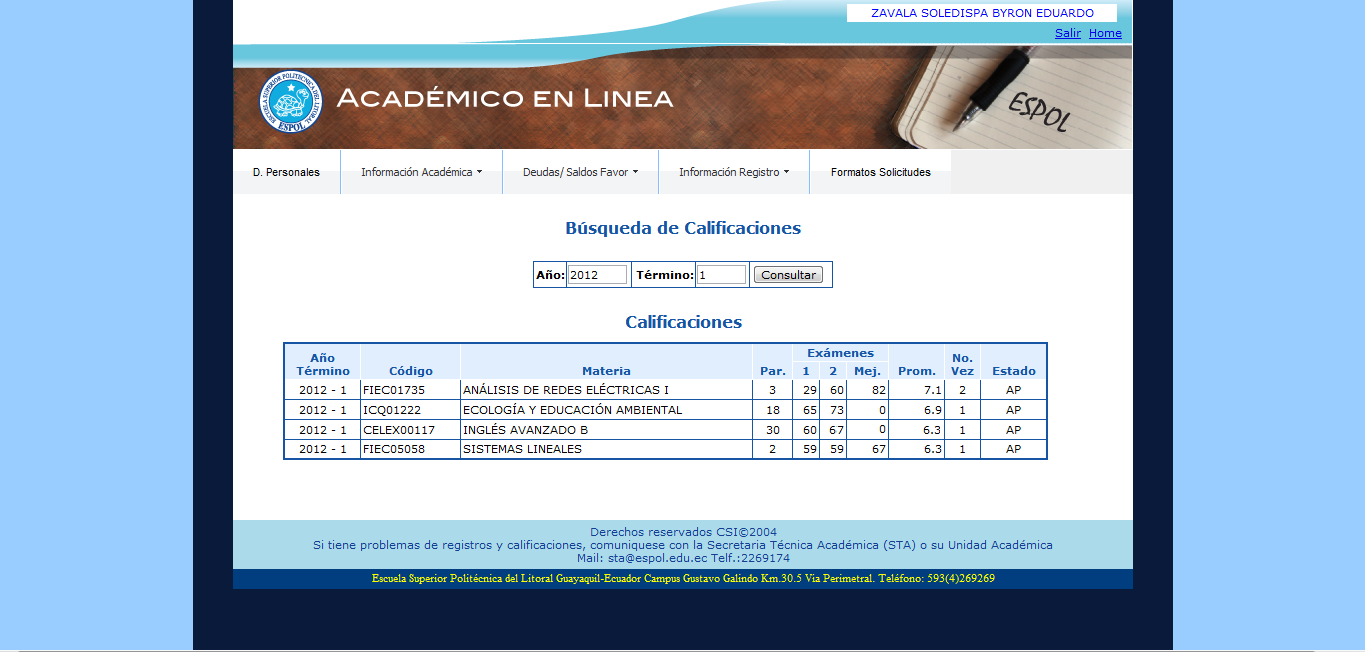This screenshot has width=1365, height=652.
Task: Go to the Home link
Action: 1105,33
